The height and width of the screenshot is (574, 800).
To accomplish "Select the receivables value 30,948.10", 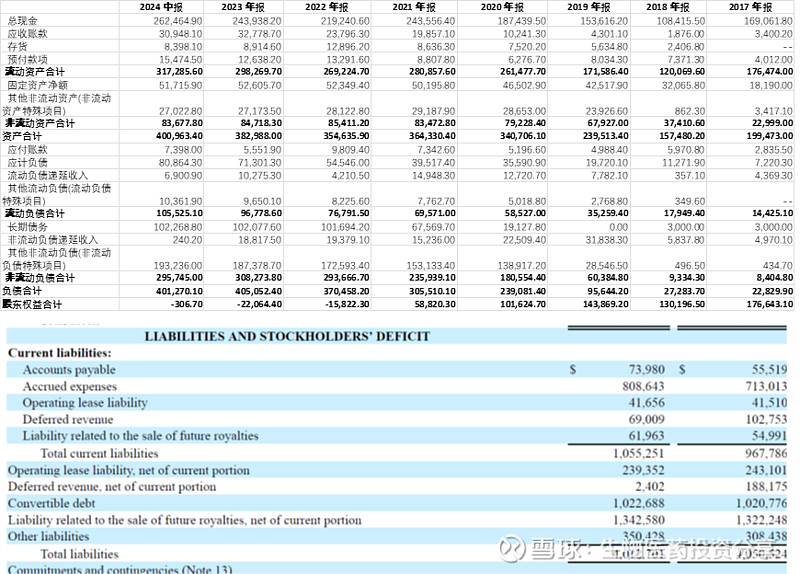I will click(180, 34).
